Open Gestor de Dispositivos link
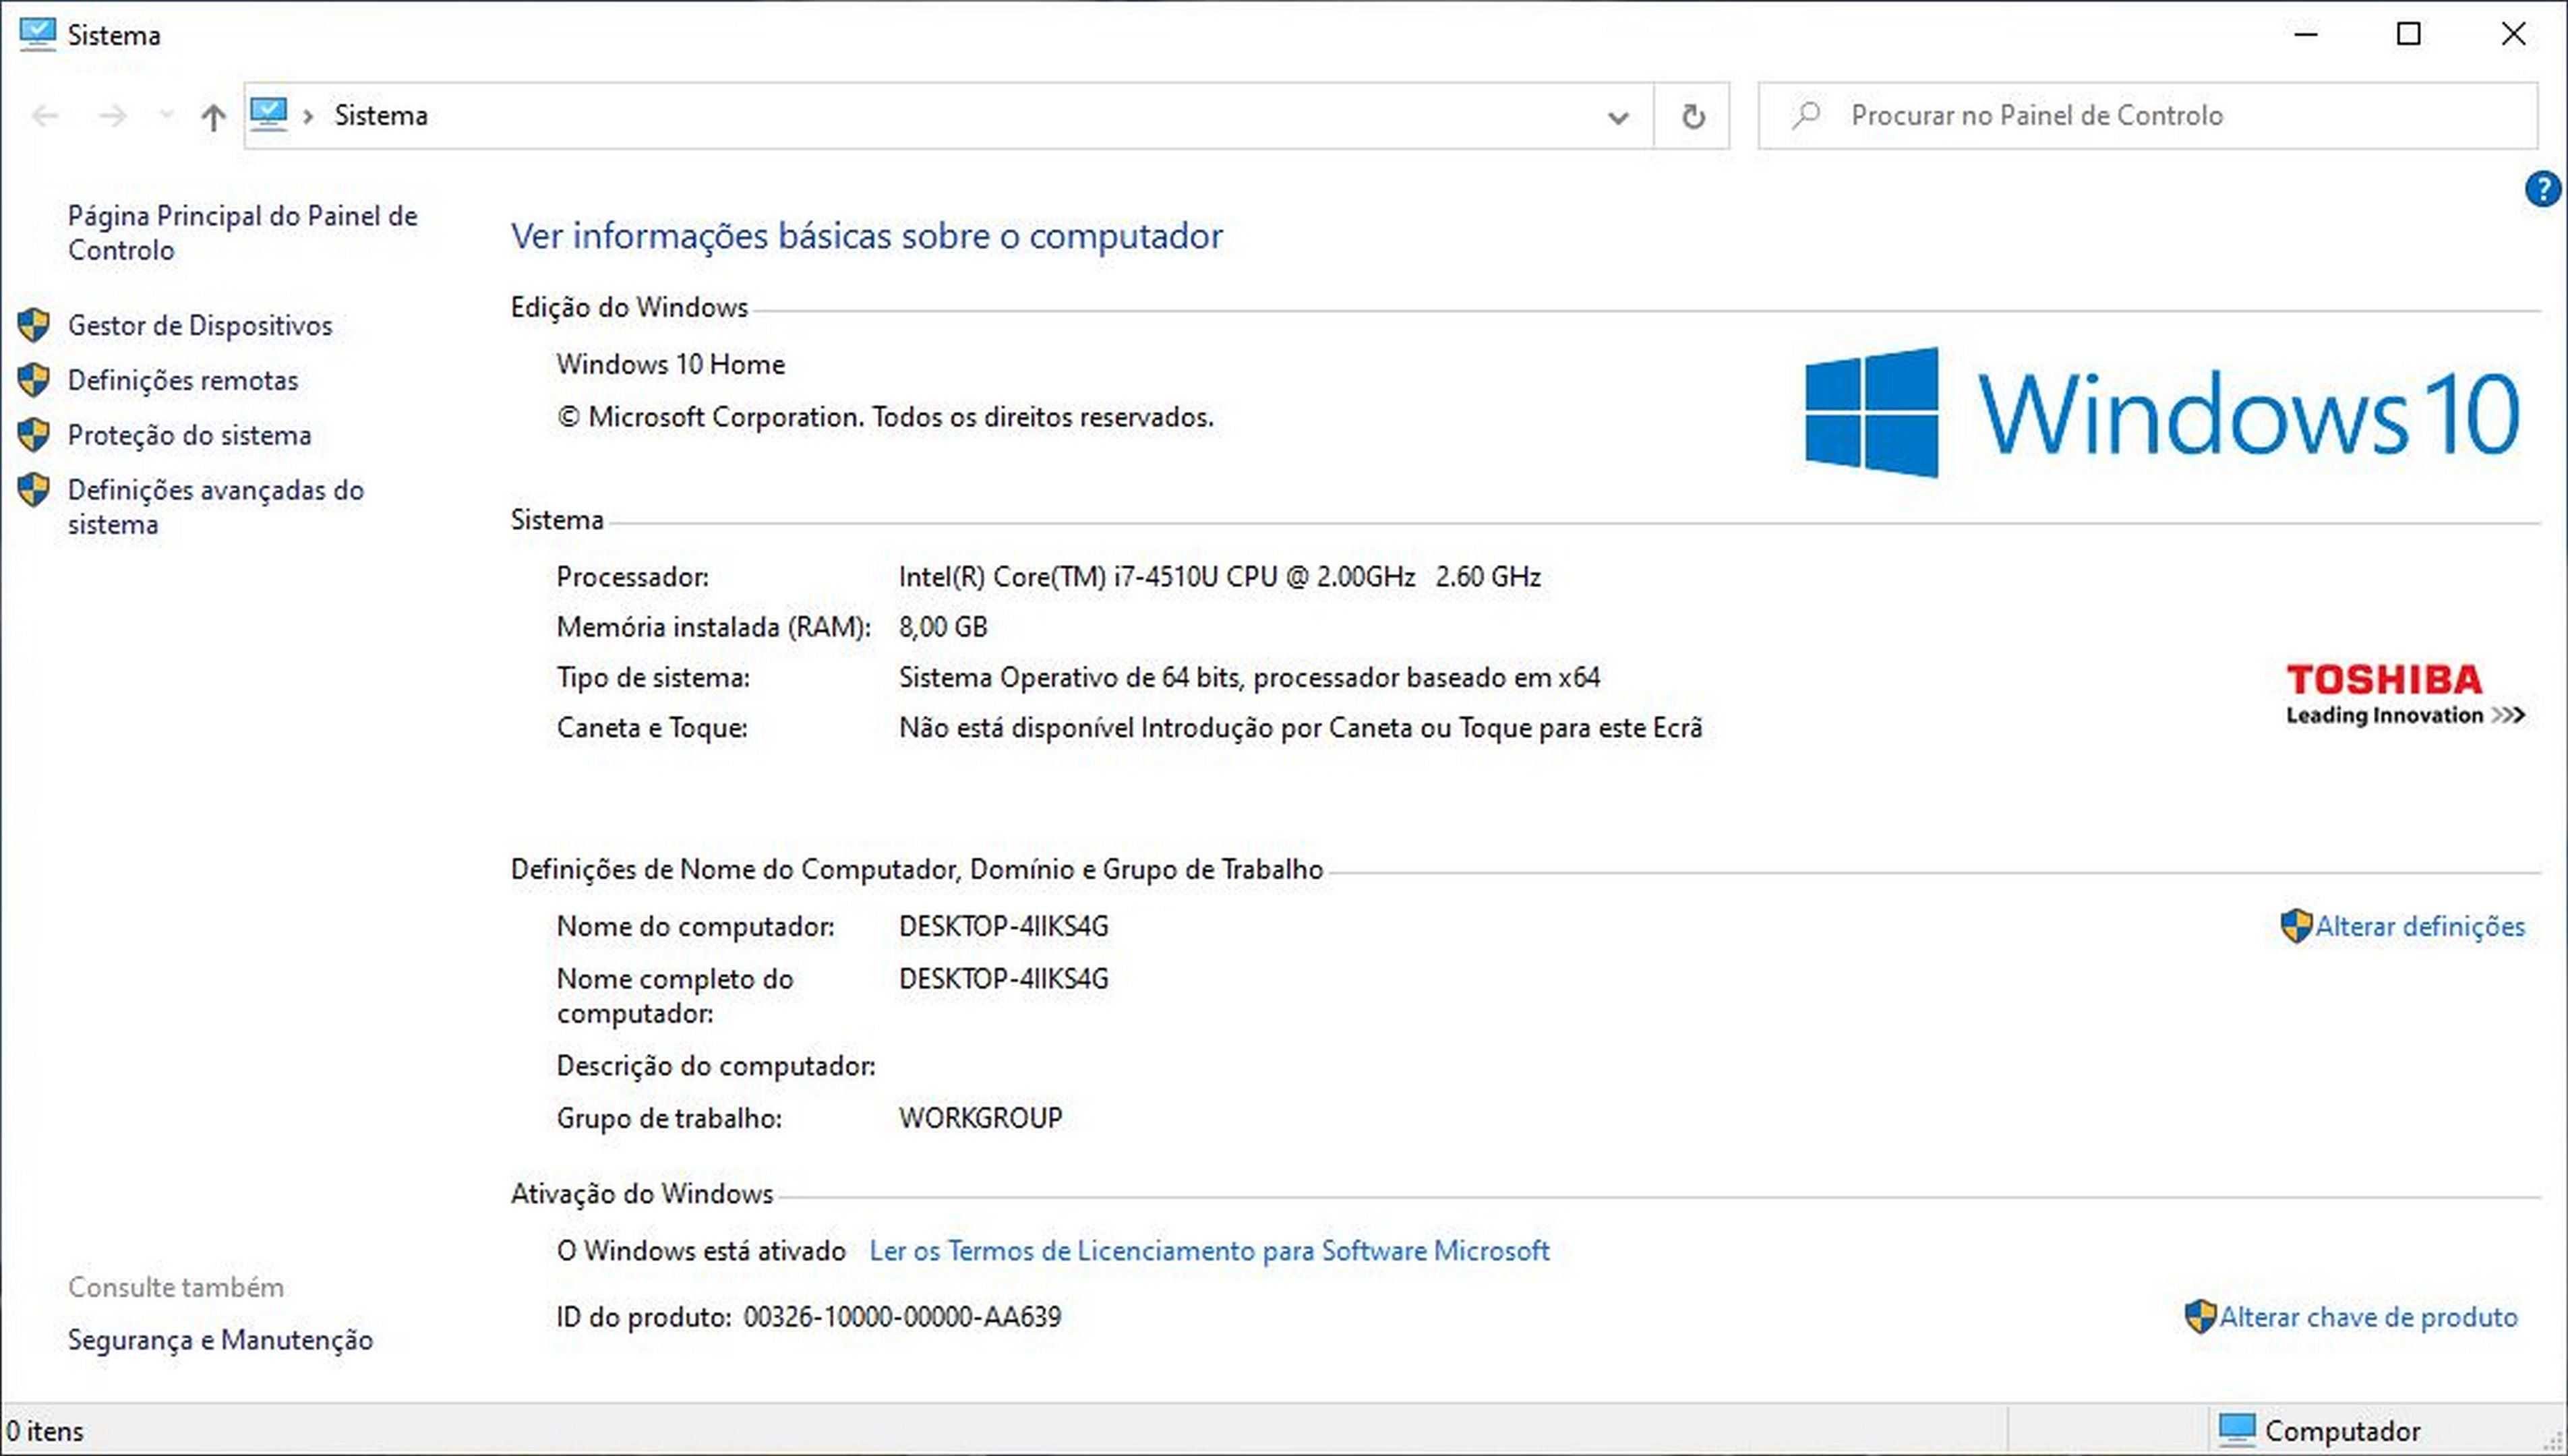Screen dimensions: 2568x1456 (x=200, y=325)
